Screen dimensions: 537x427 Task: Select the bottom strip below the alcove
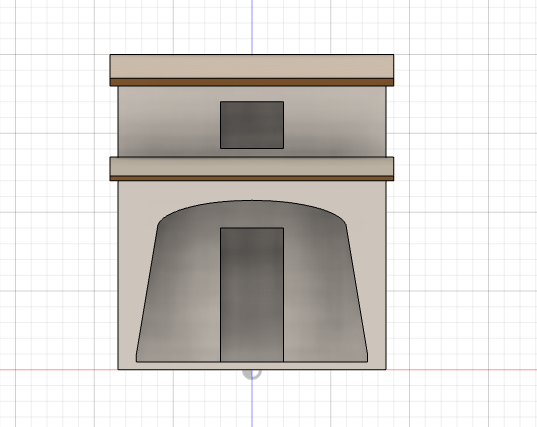click(x=252, y=366)
